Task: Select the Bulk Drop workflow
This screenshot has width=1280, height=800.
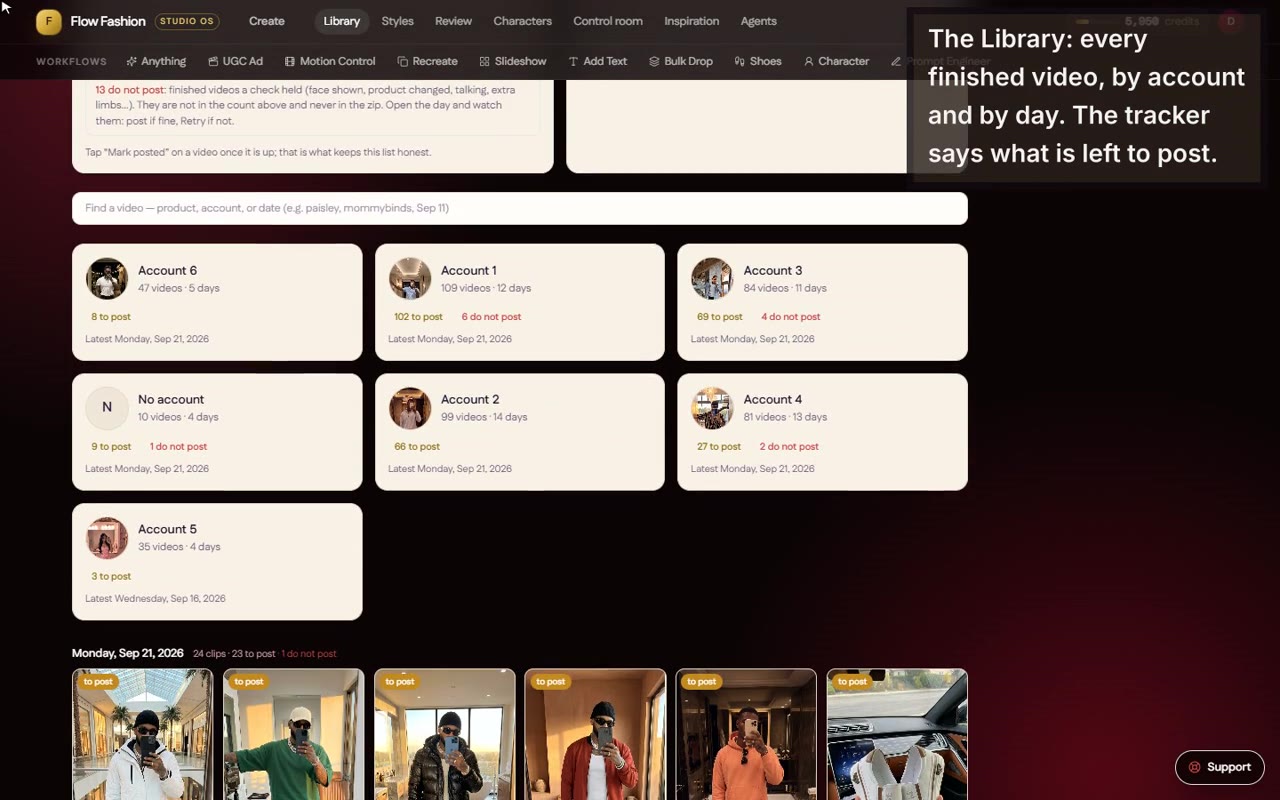Action: pyautogui.click(x=680, y=61)
